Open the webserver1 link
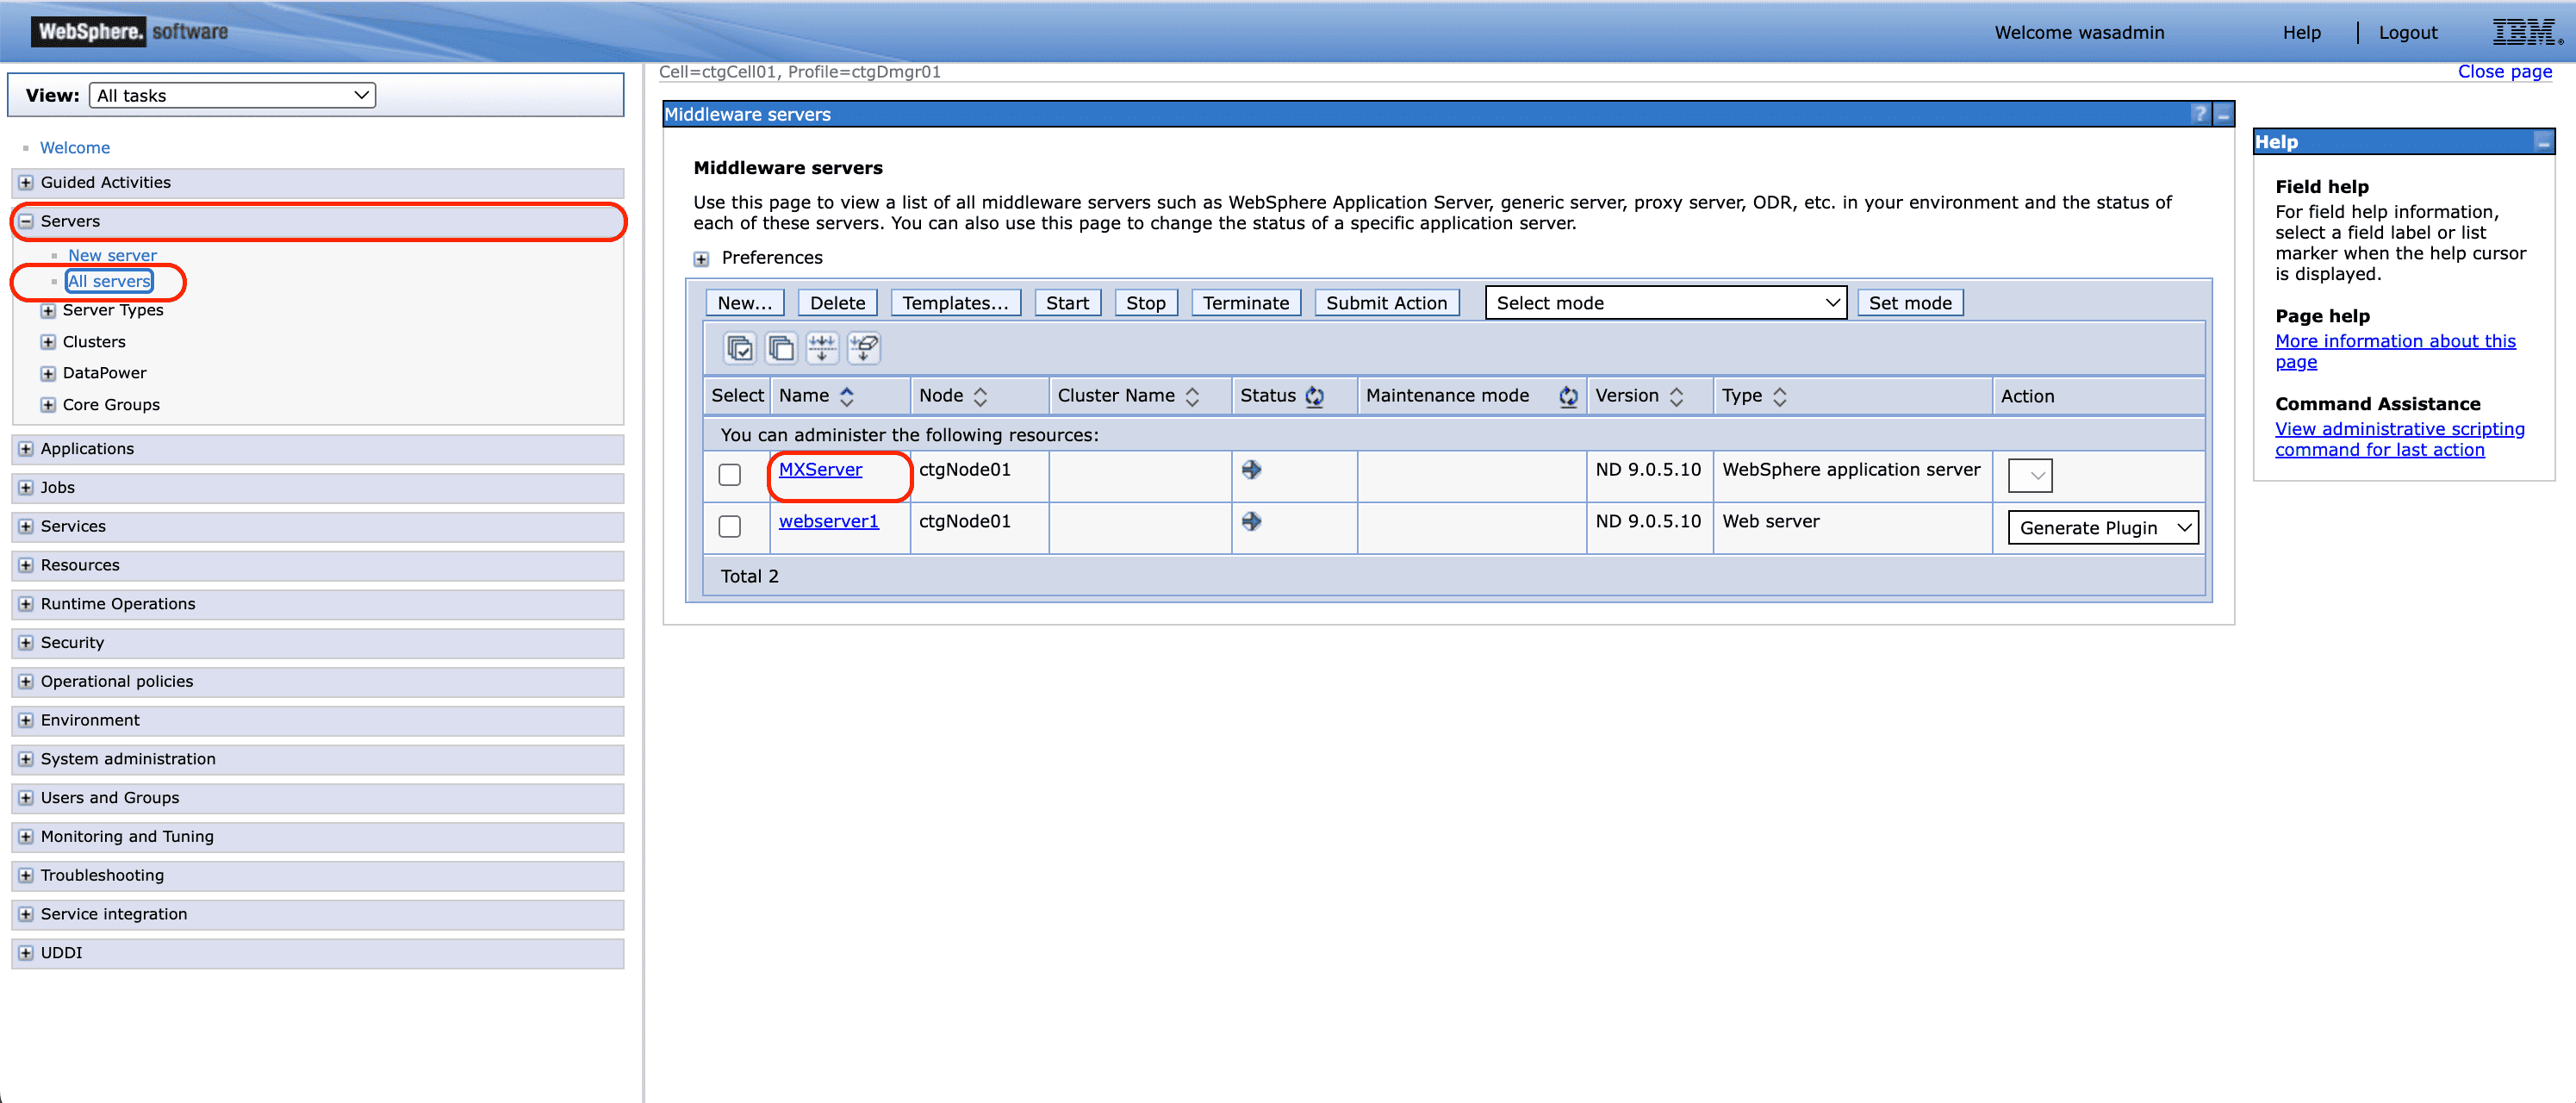This screenshot has width=2576, height=1103. pos(828,521)
